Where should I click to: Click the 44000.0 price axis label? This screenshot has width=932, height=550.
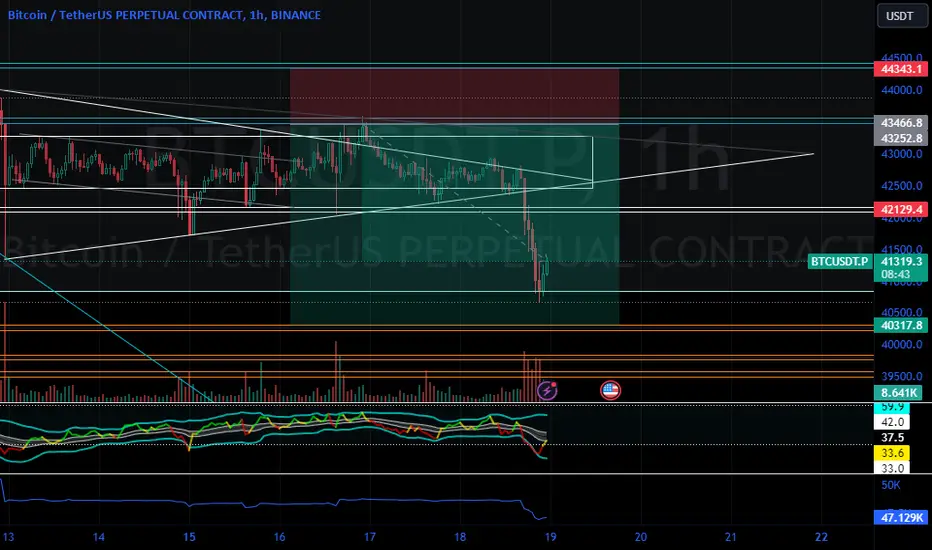tap(901, 90)
